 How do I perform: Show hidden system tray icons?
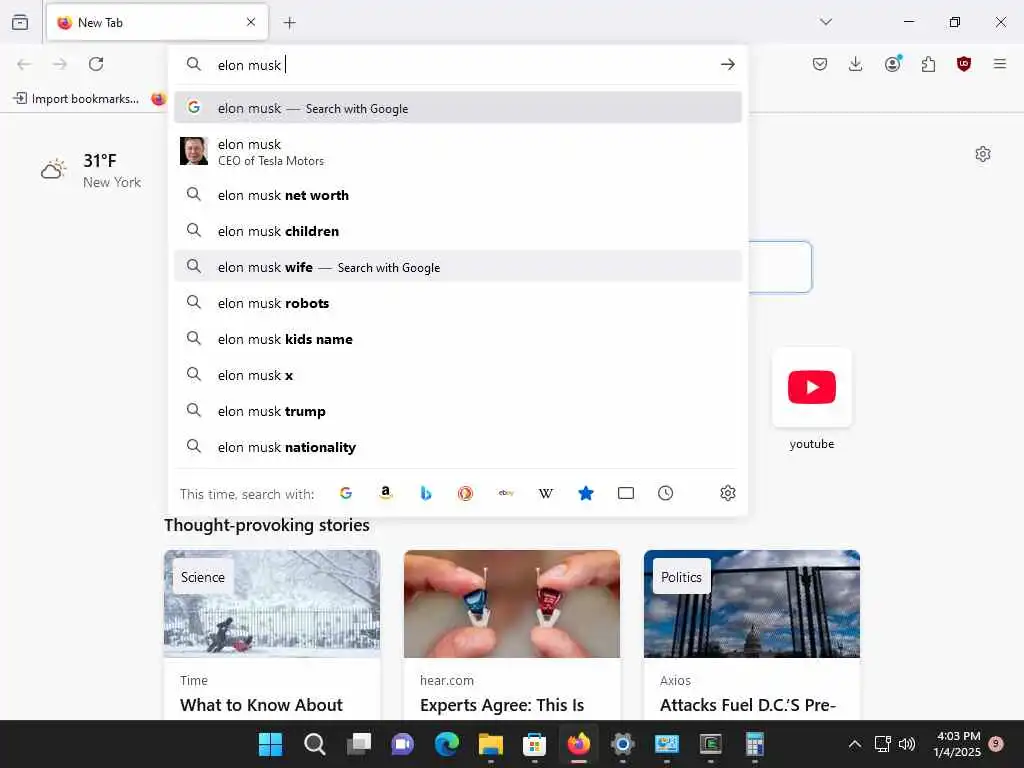click(x=854, y=744)
